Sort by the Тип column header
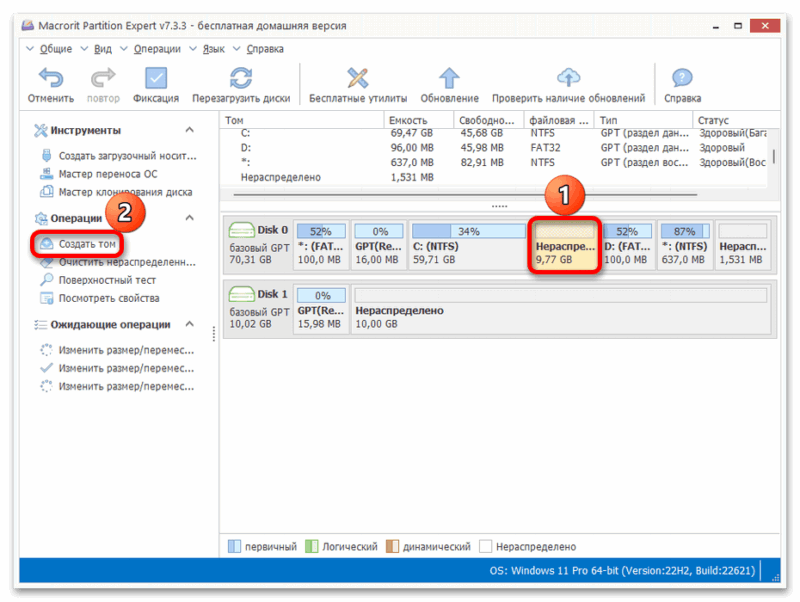 pos(643,120)
